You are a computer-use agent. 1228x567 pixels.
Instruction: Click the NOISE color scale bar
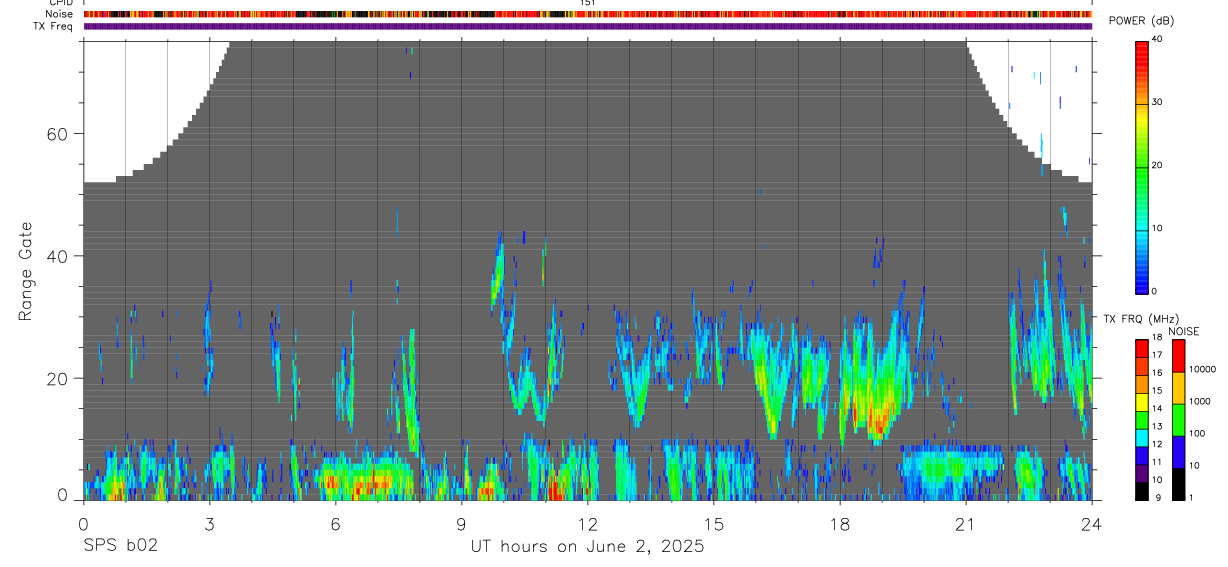coord(1178,420)
